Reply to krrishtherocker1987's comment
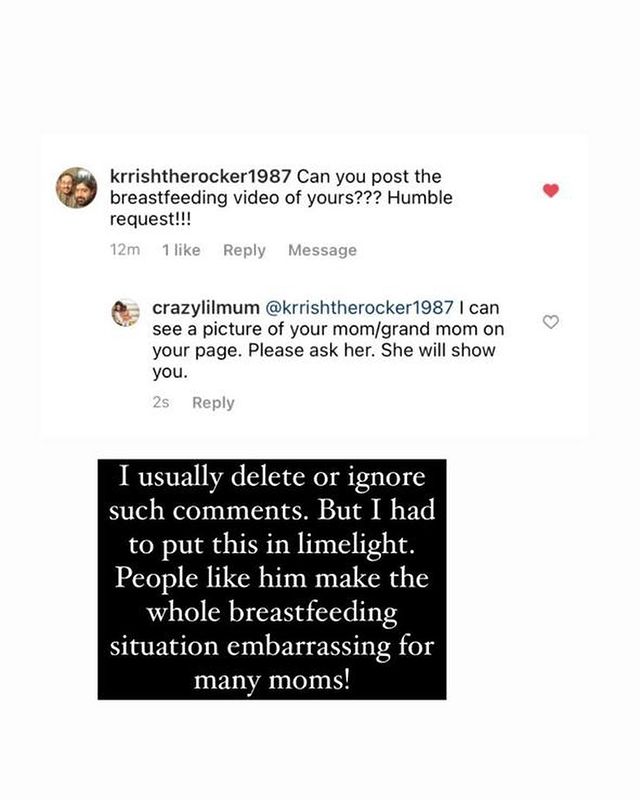640x800 pixels. tap(244, 251)
